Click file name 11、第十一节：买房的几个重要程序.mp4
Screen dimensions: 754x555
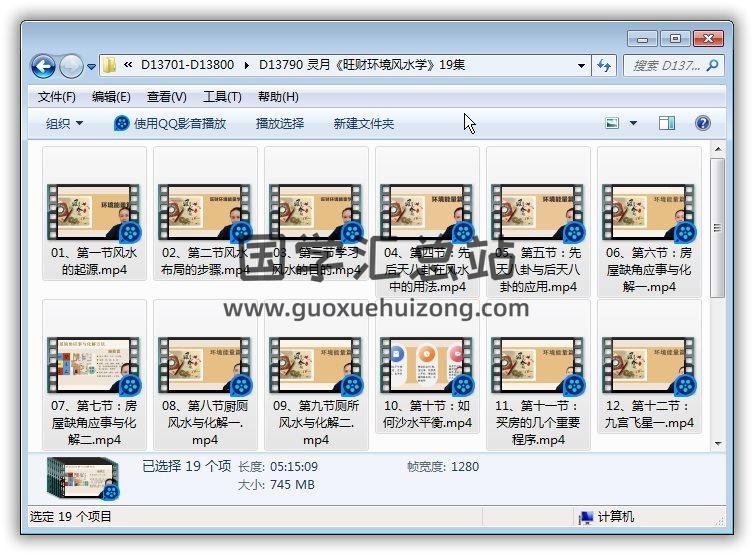click(538, 423)
